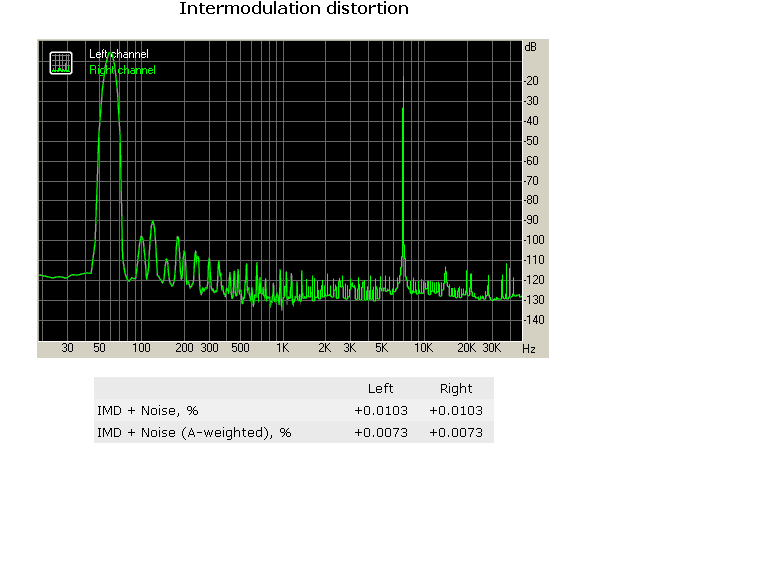
Task: Select the 'Right channel' legend label
Action: [122, 70]
